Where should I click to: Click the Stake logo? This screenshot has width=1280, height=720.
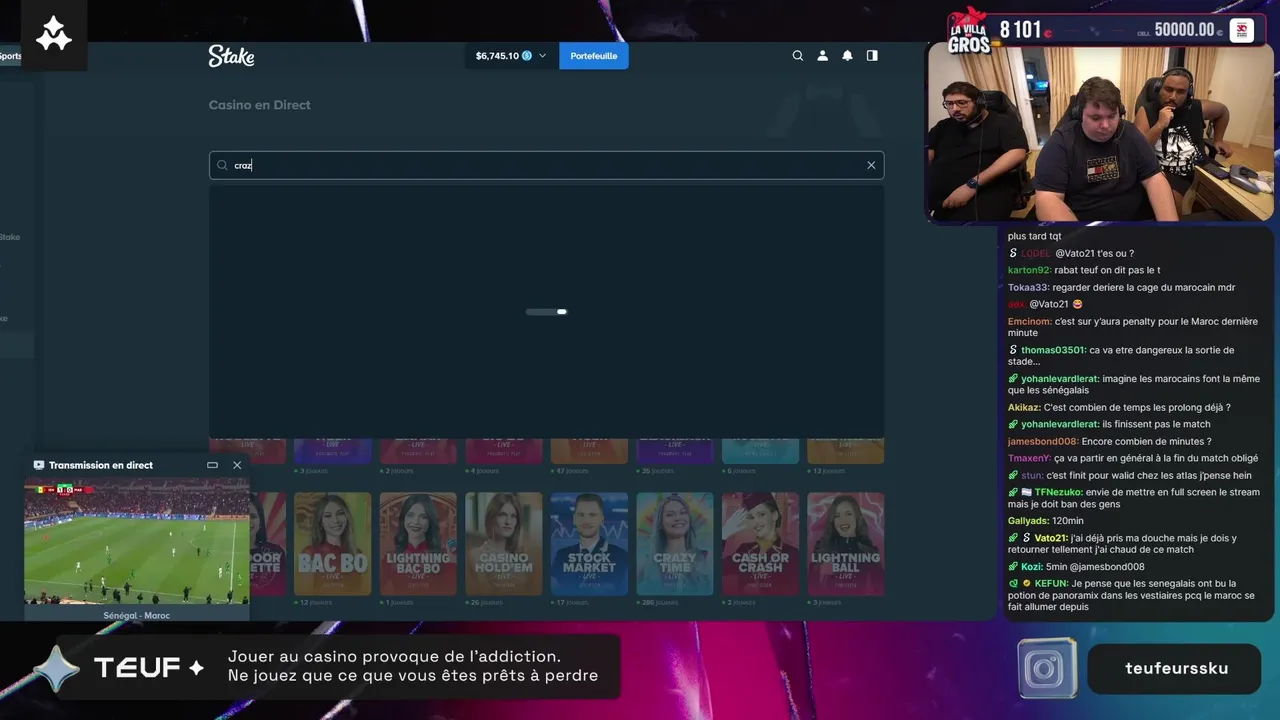pyautogui.click(x=231, y=56)
